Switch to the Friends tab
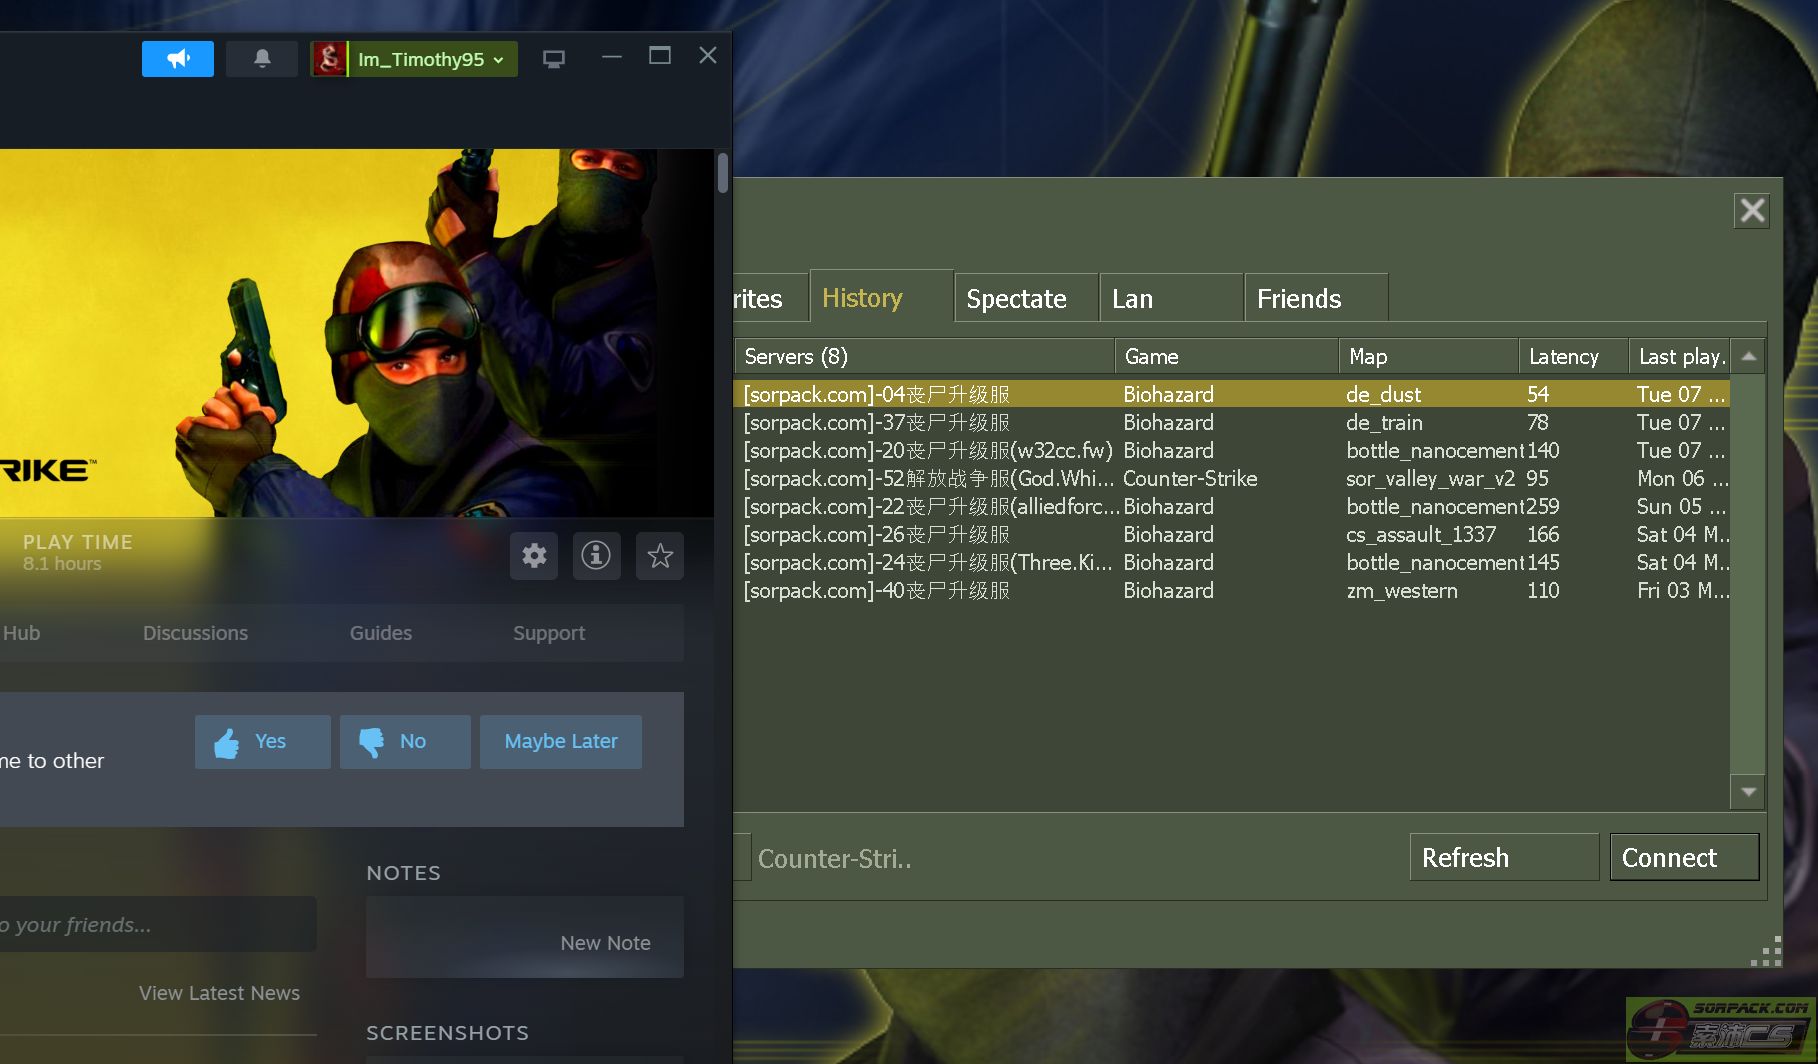The image size is (1818, 1064). [x=1316, y=298]
